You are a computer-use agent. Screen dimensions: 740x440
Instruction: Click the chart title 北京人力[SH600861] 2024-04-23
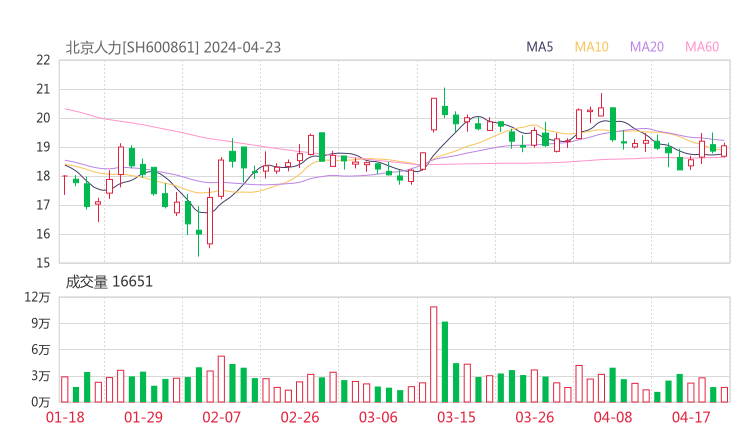pos(173,47)
